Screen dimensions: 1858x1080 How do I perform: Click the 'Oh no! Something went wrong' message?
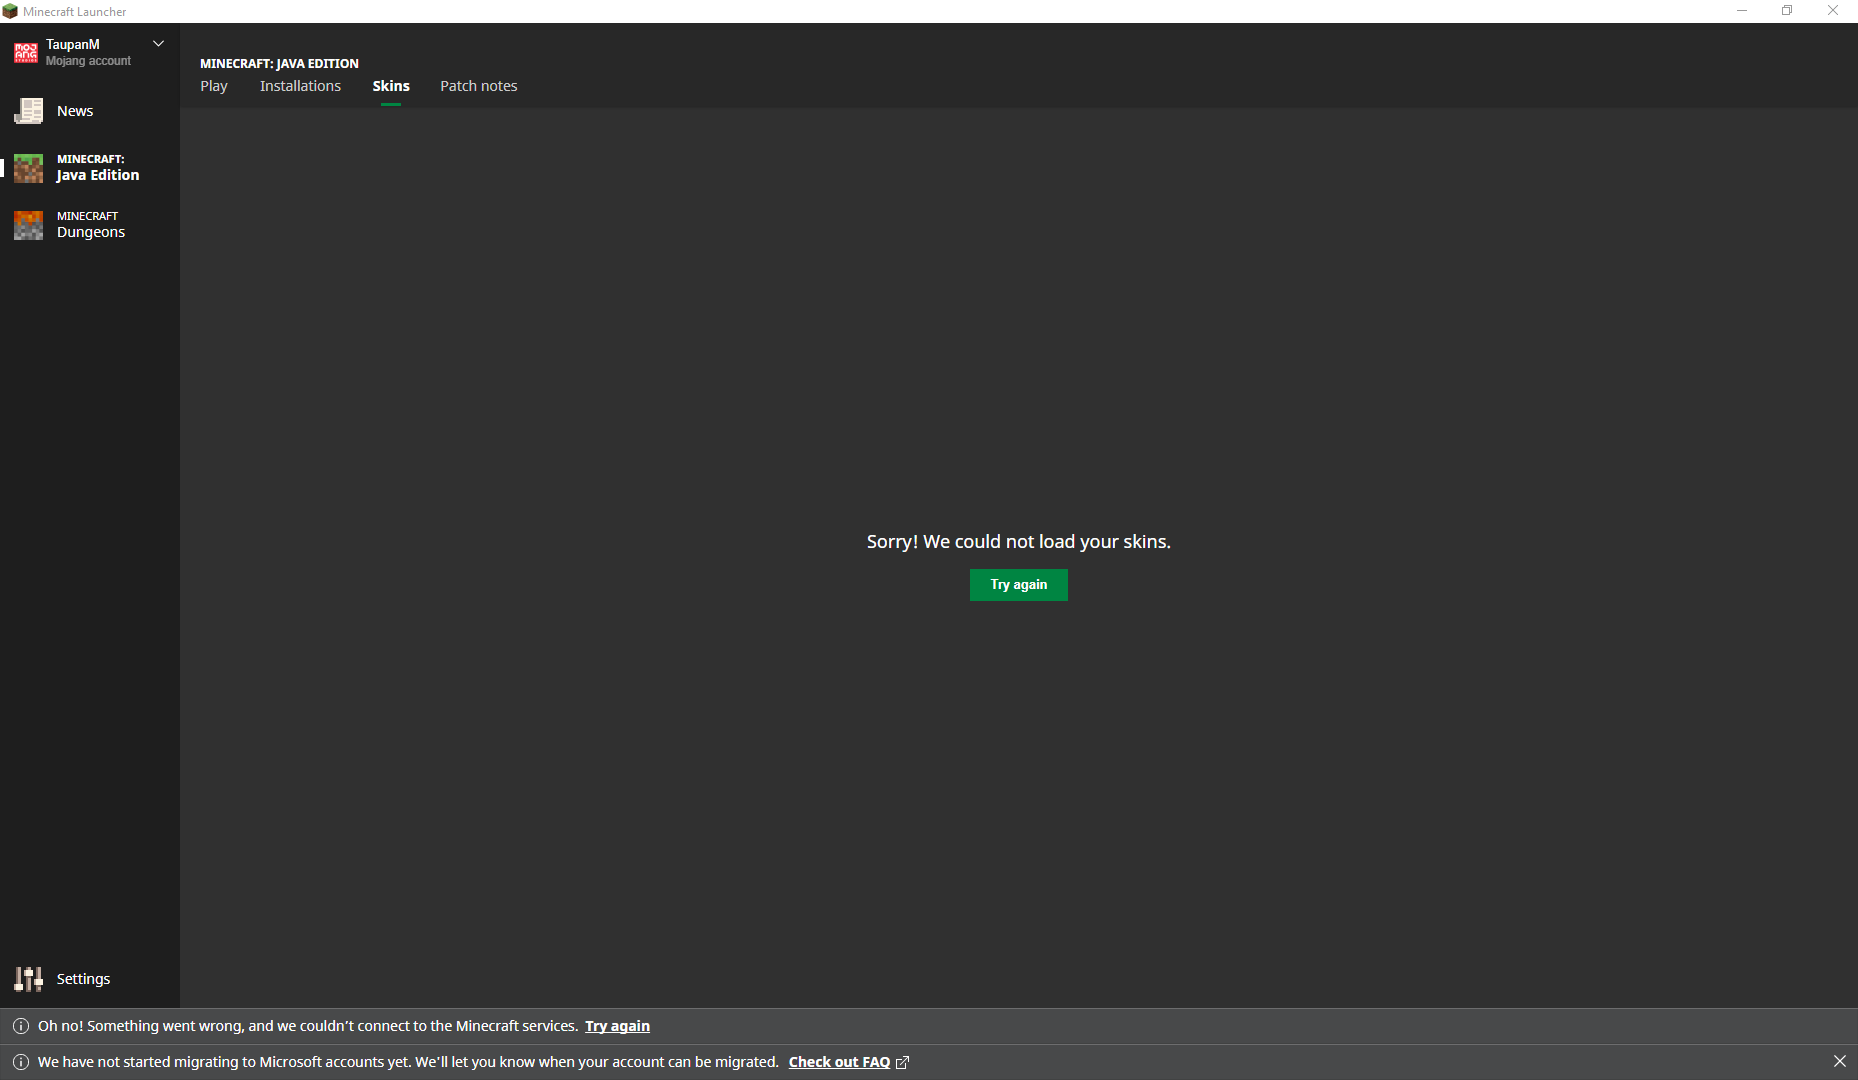pyautogui.click(x=308, y=1026)
